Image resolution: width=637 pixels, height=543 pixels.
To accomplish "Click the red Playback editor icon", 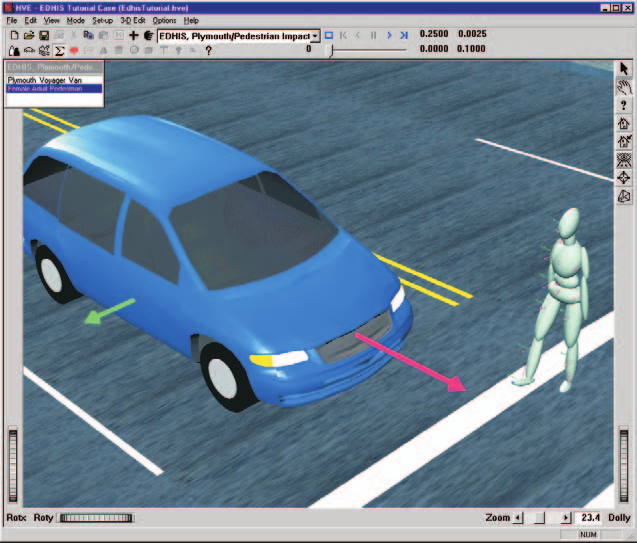I will (74, 51).
